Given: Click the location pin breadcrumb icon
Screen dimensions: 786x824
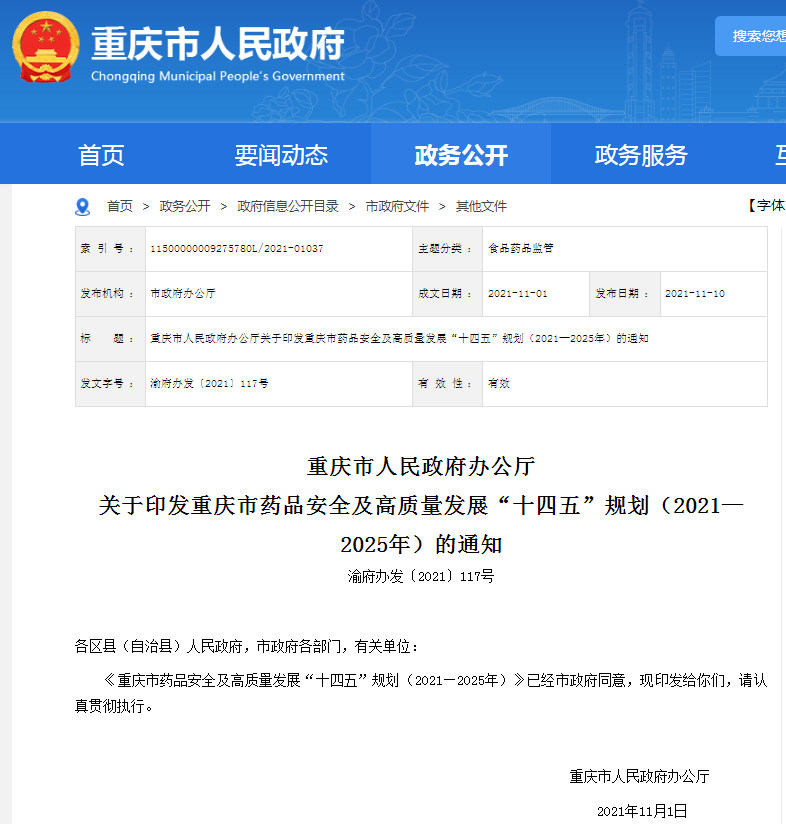Looking at the screenshot, I should [x=82, y=207].
